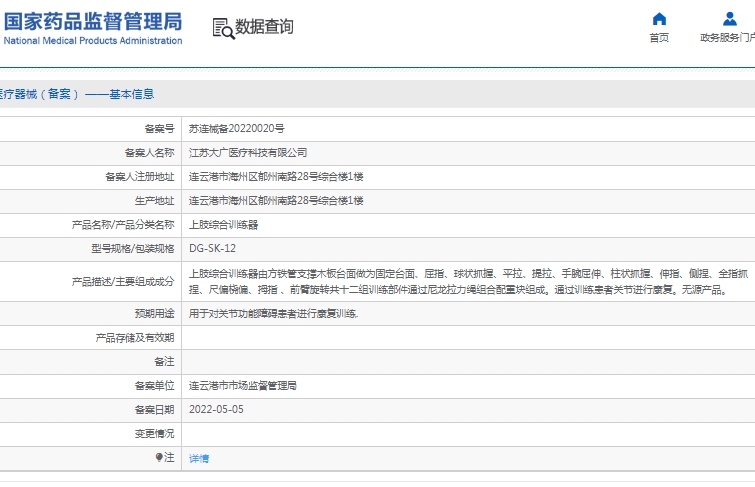Image resolution: width=755 pixels, height=487 pixels.
Task: Click the 变更情况 row label
Action: (155, 434)
